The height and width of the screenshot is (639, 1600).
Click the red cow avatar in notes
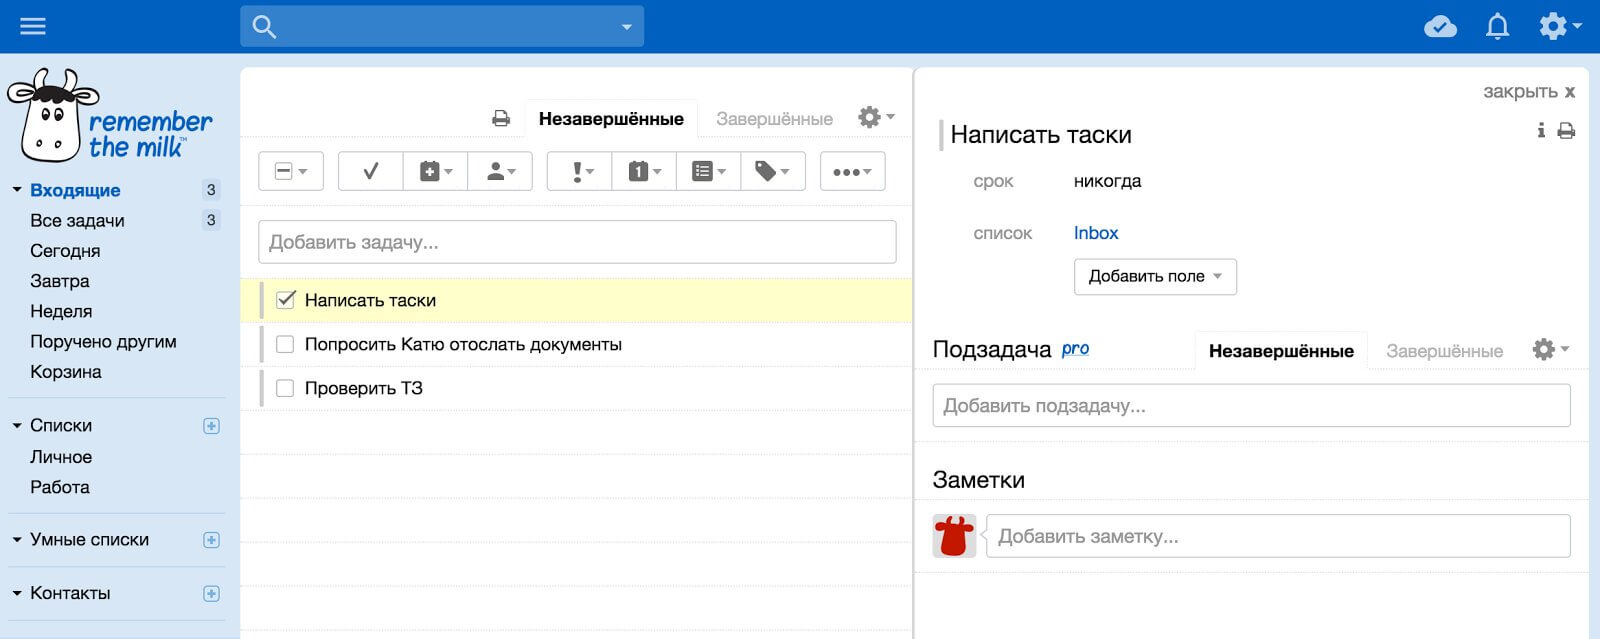(x=954, y=536)
